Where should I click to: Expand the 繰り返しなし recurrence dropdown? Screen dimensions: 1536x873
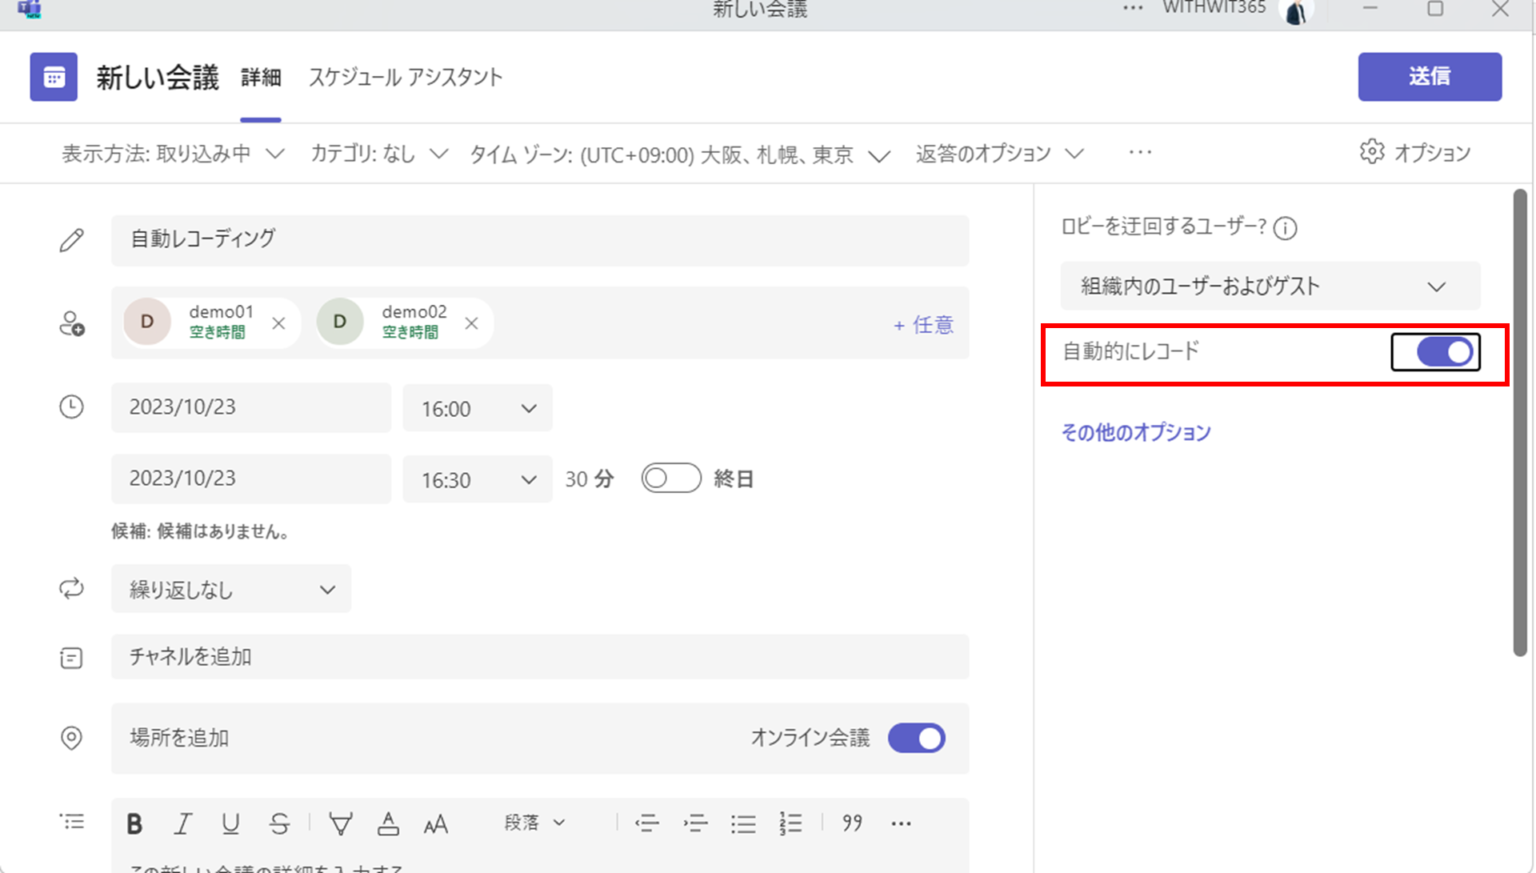[x=231, y=589]
